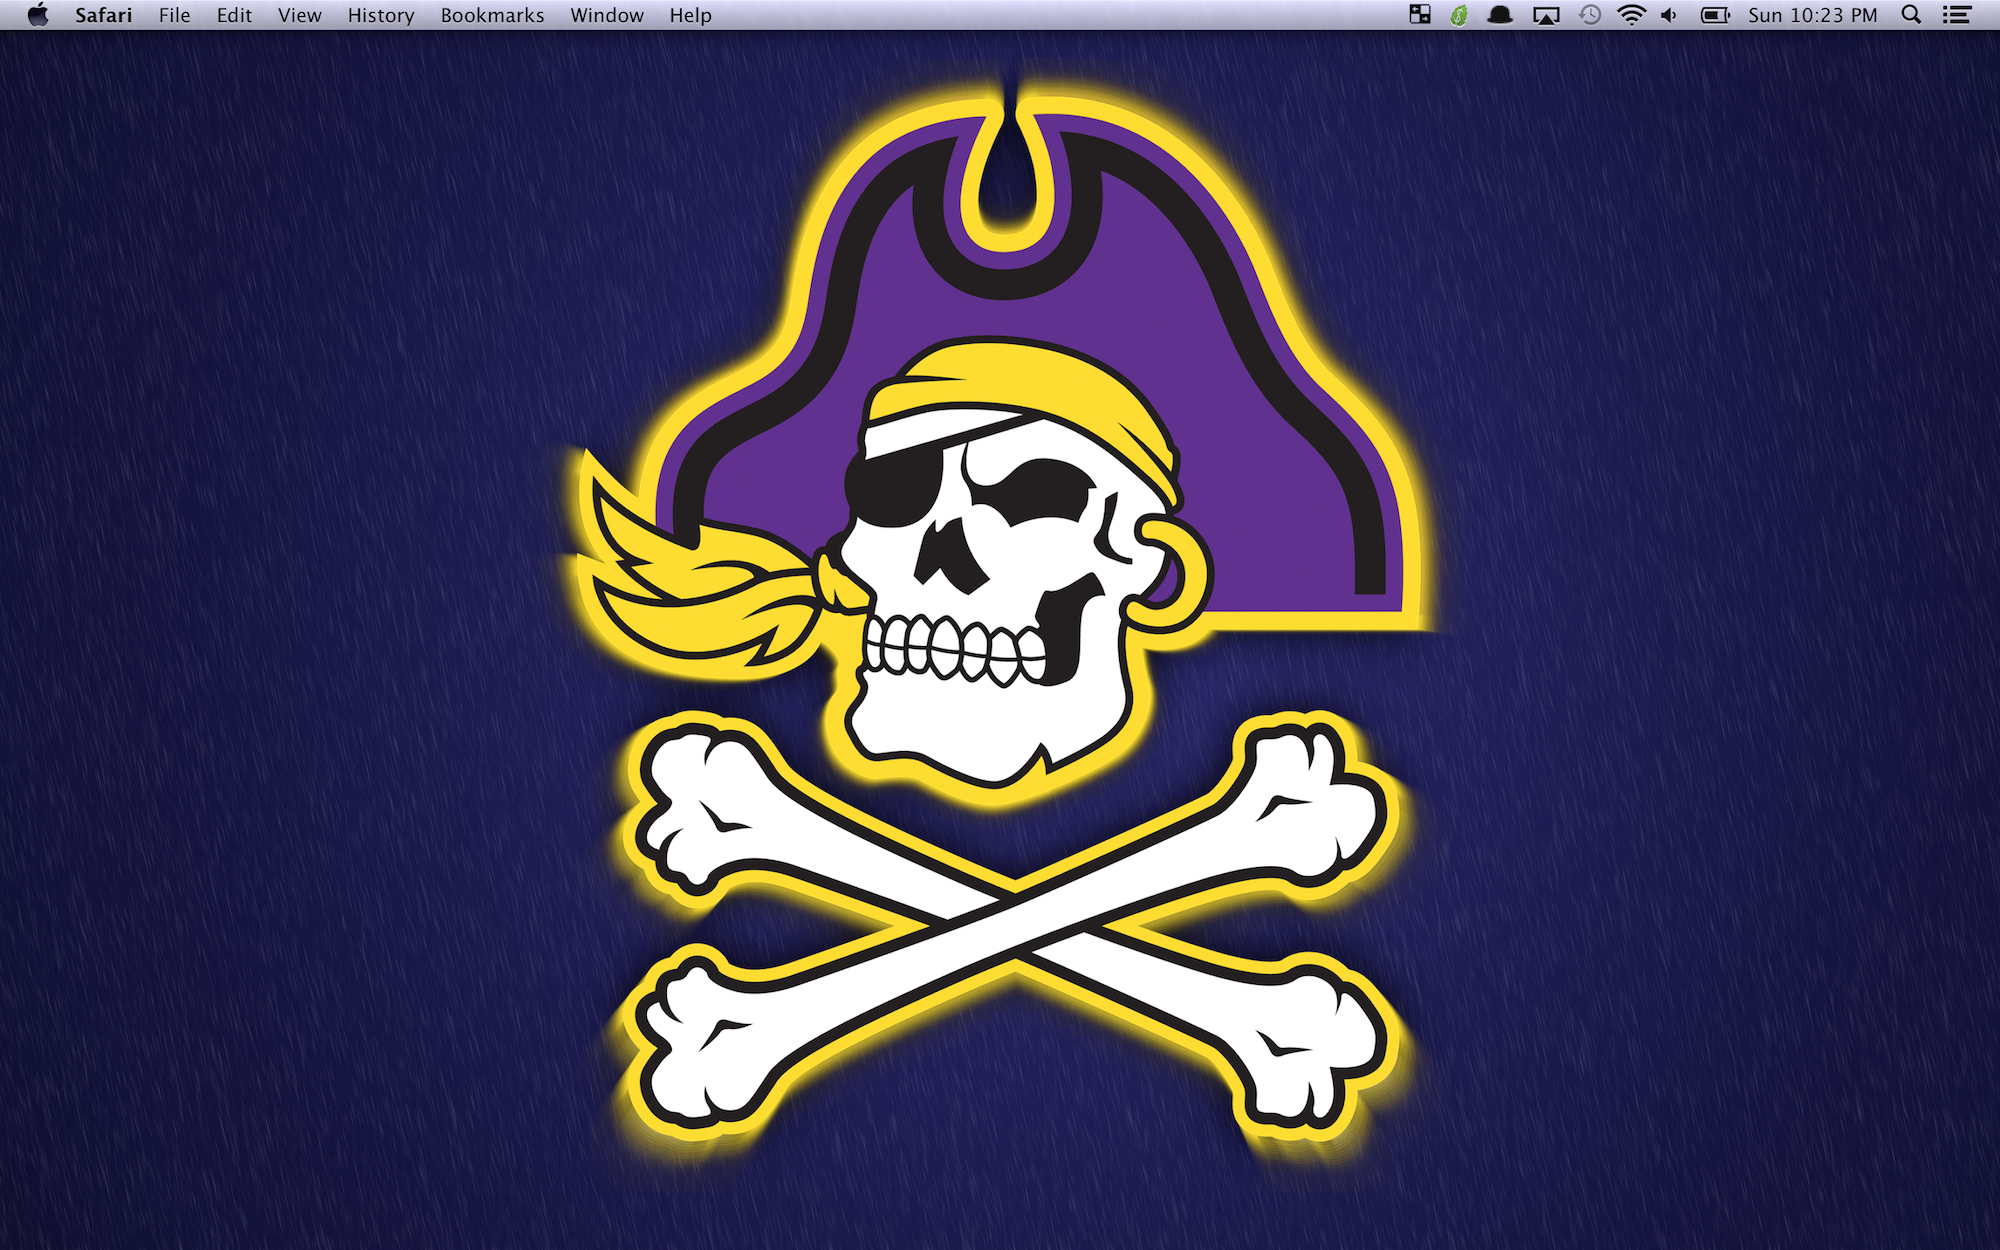This screenshot has width=2000, height=1250.
Task: Click the bowler hat menu bar icon
Action: coord(1500,15)
